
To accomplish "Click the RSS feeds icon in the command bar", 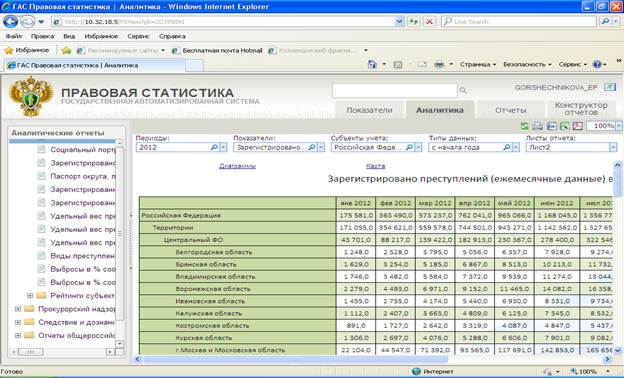I will [398, 64].
